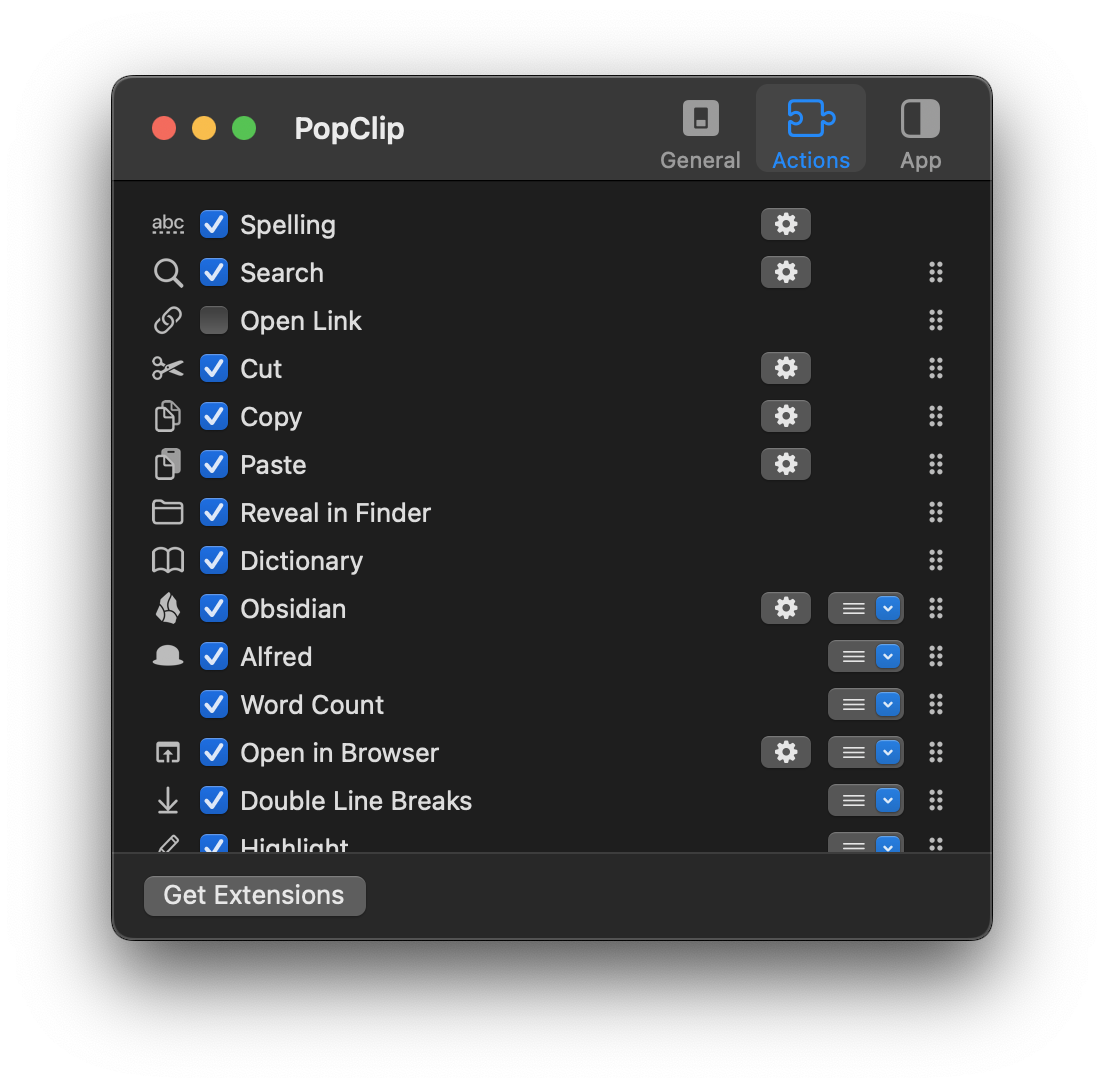Screen dimensions: 1104x1088
Task: Click the scissors icon next to Cut
Action: click(x=168, y=368)
